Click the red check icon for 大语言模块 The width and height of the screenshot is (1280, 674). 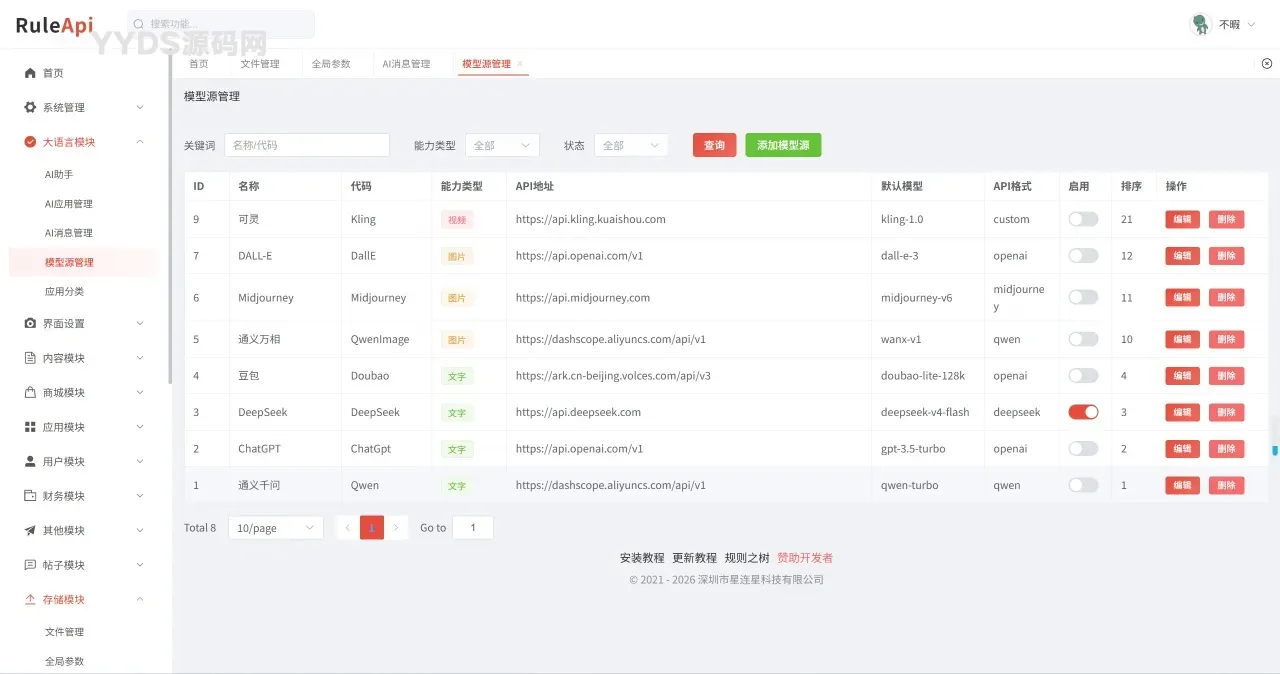point(30,142)
